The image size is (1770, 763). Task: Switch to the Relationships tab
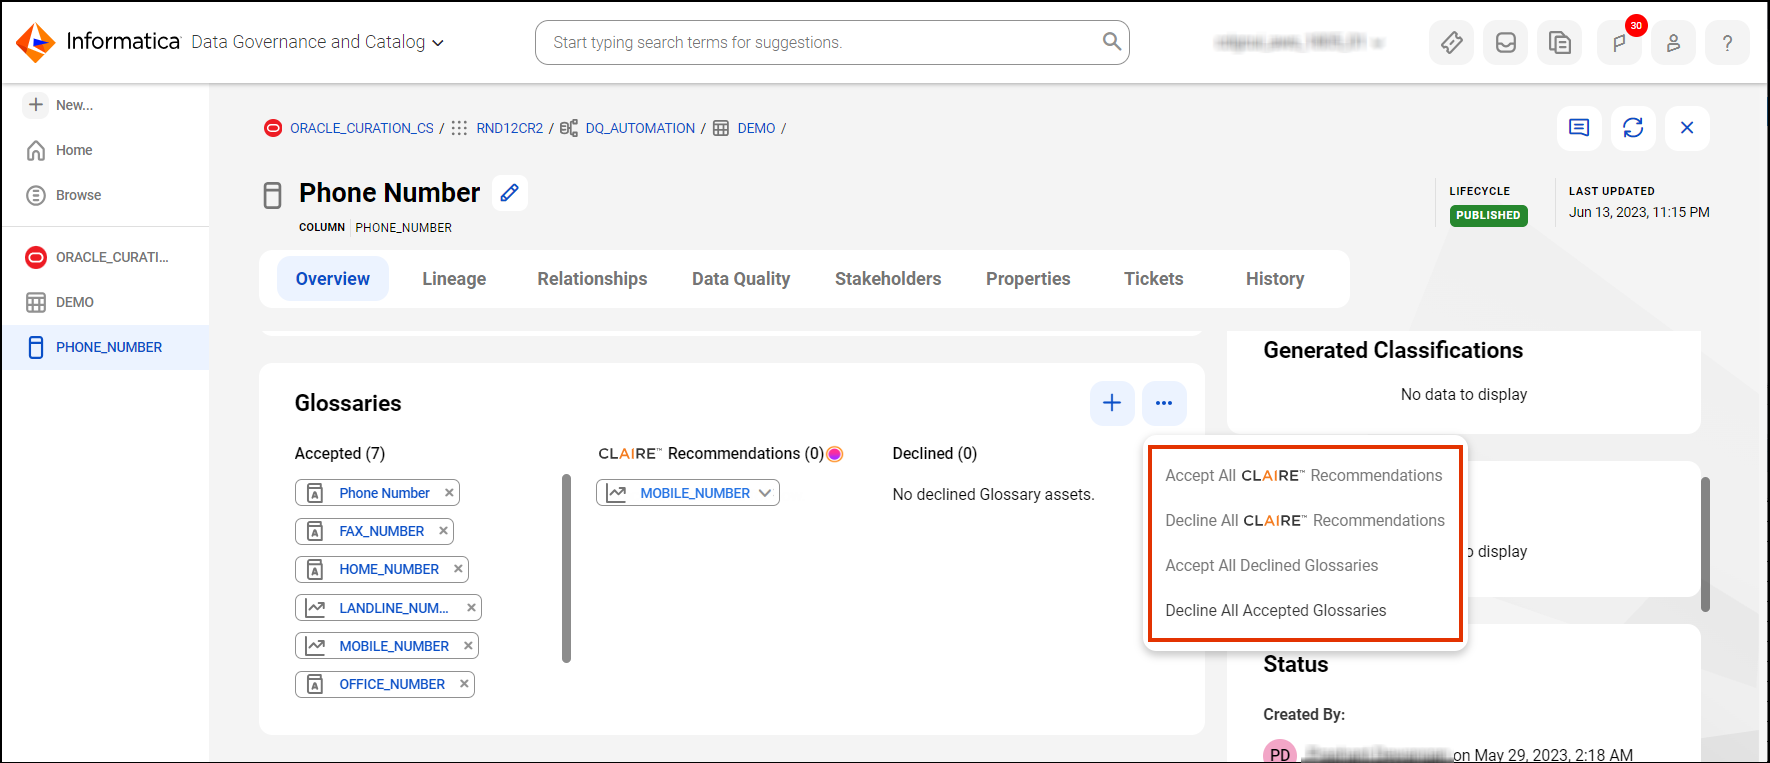592,279
